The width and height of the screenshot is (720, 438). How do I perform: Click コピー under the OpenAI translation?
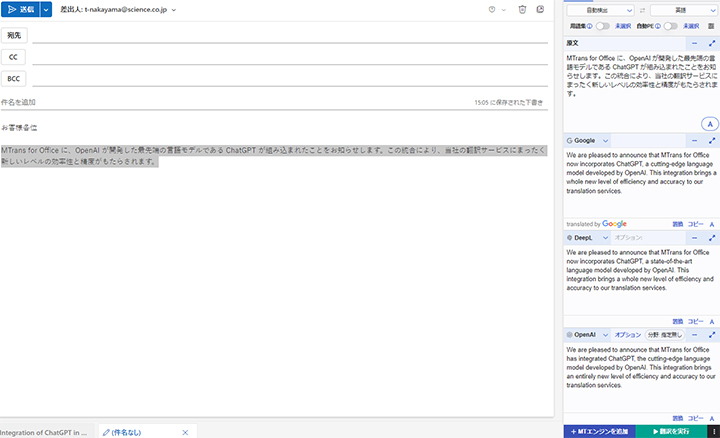[x=695, y=418]
